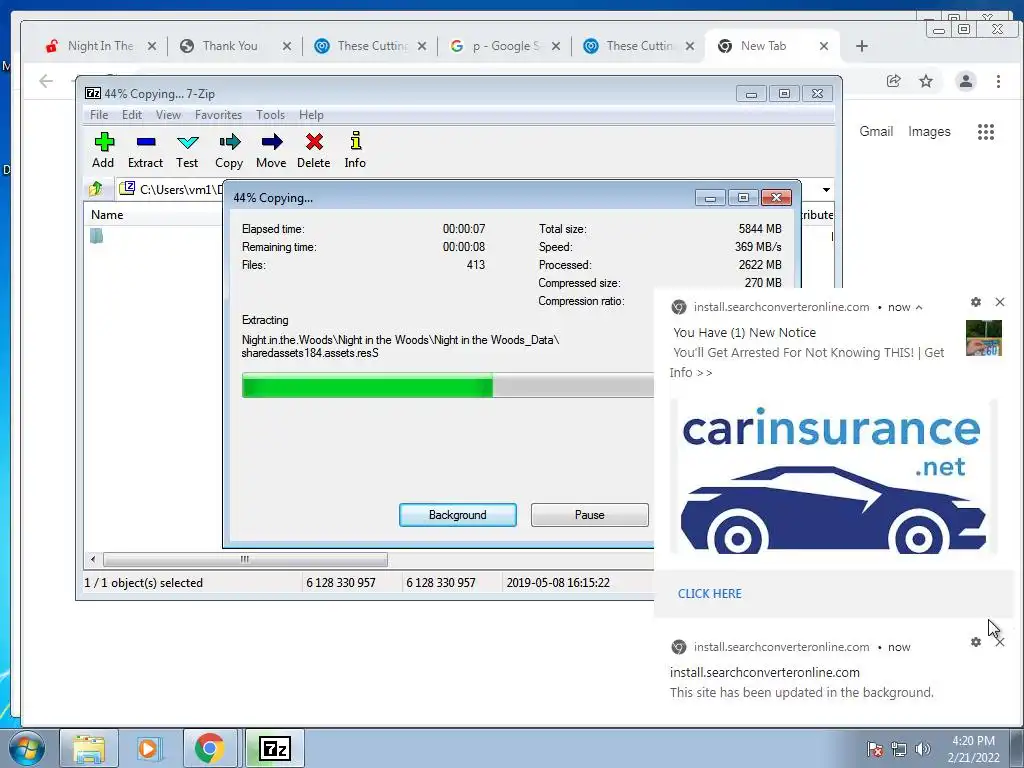Open the network tray icon
The height and width of the screenshot is (768, 1024).
[899, 749]
